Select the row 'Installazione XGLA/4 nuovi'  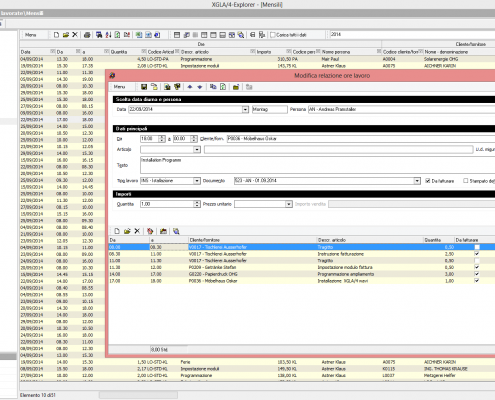(302, 281)
